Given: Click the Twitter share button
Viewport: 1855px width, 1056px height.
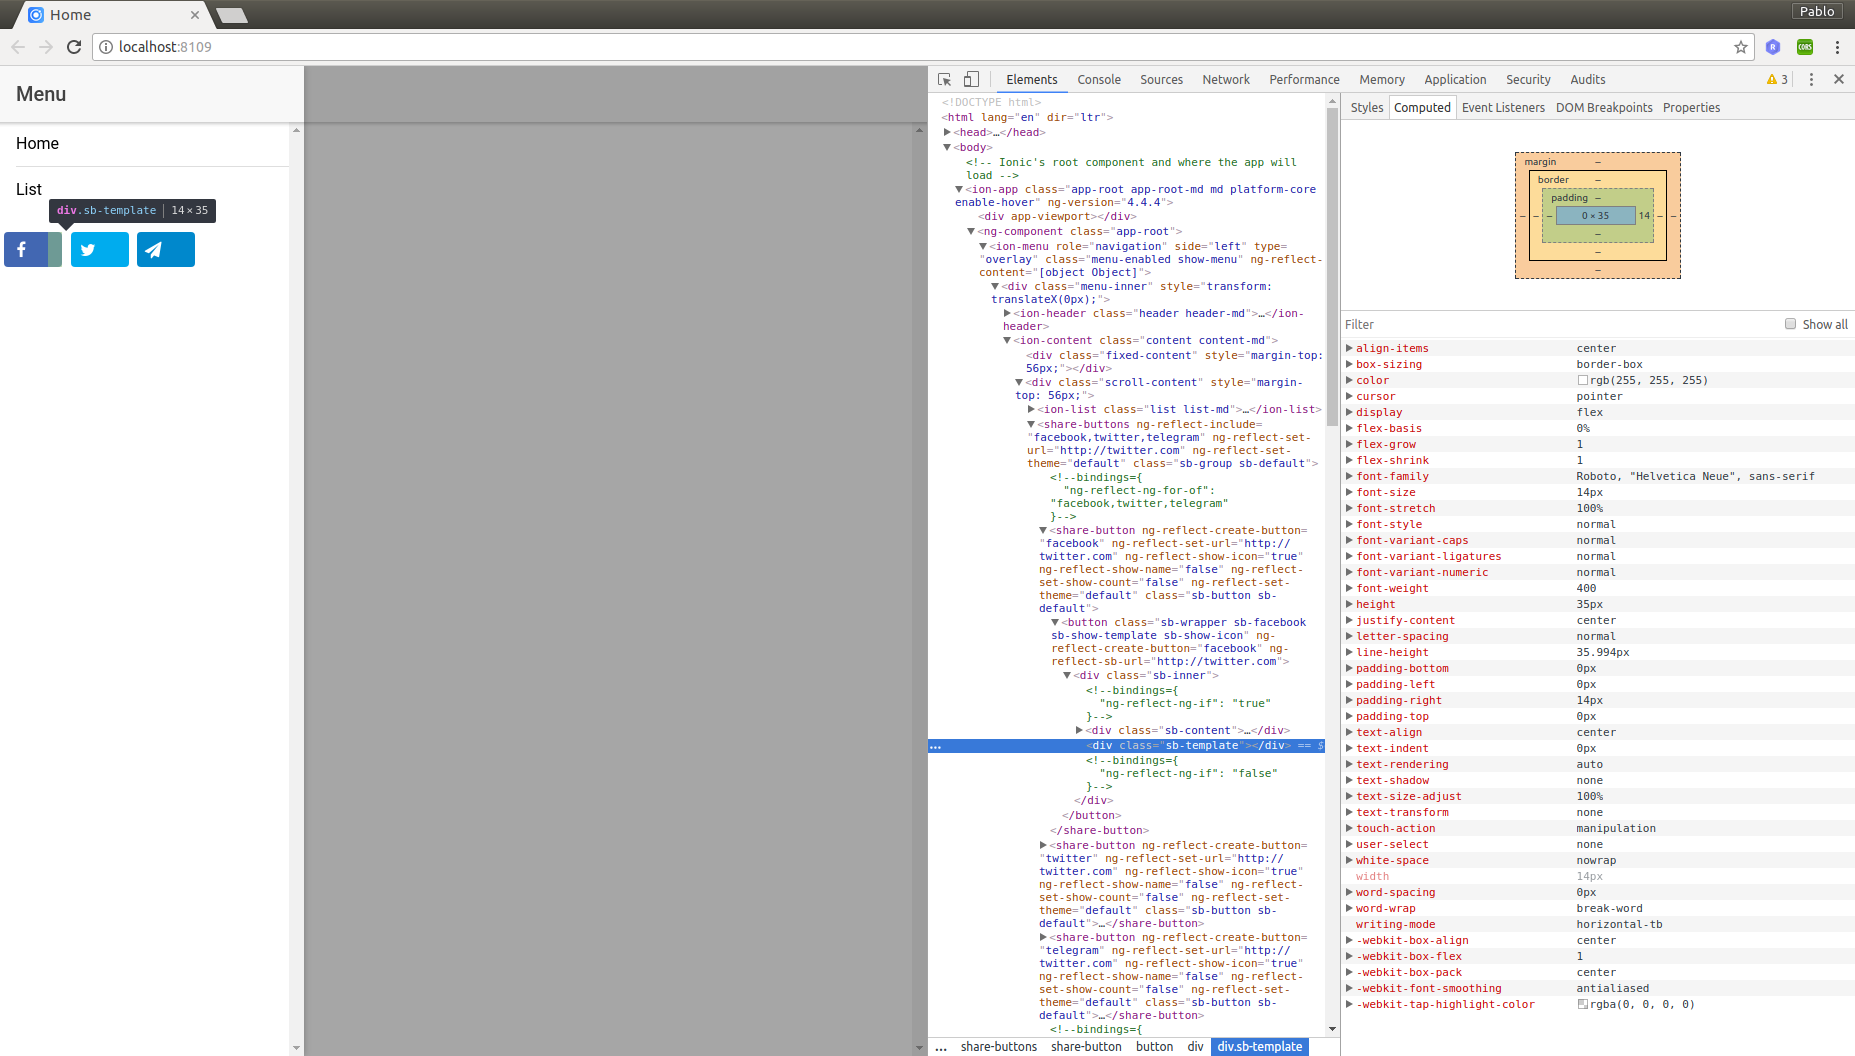Looking at the screenshot, I should 100,249.
